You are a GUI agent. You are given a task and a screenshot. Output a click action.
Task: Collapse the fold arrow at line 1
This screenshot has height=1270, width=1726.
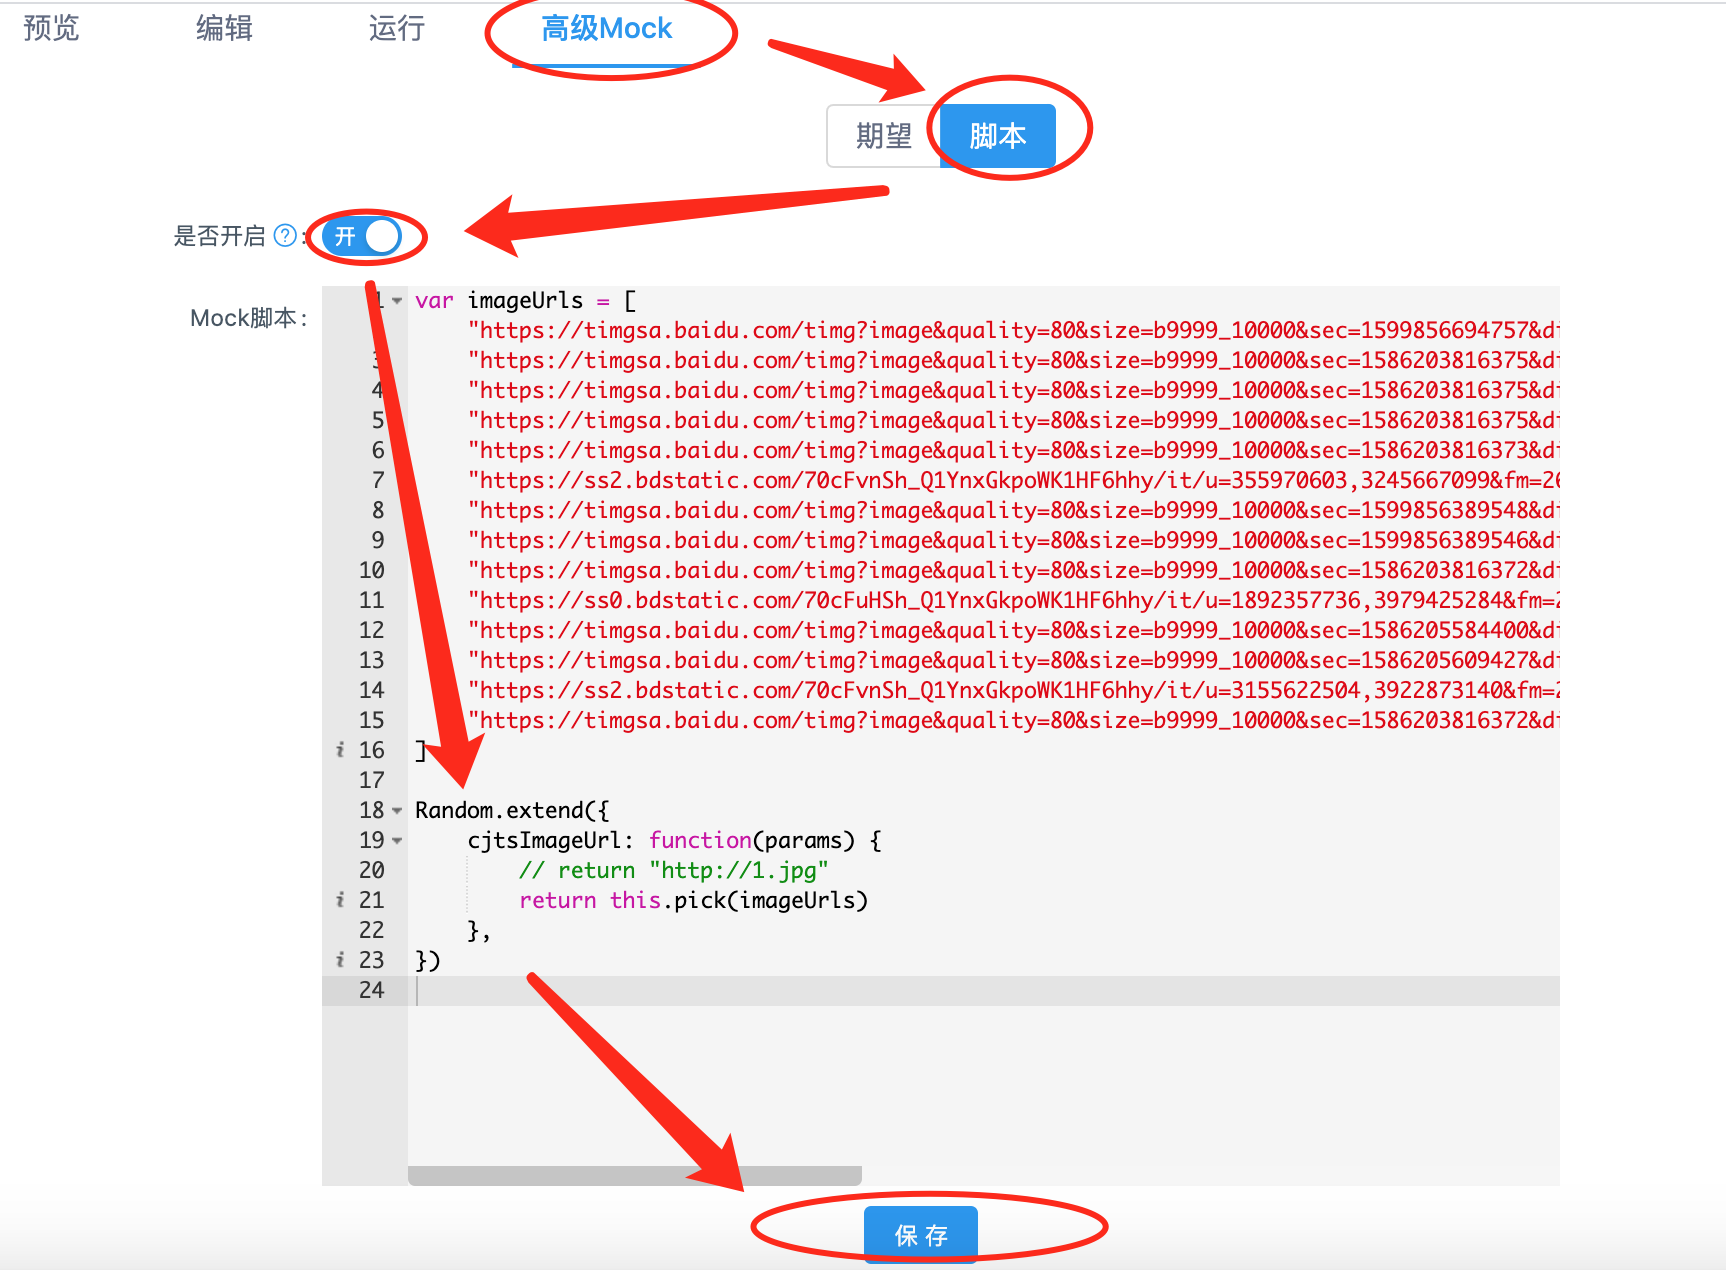tap(397, 301)
